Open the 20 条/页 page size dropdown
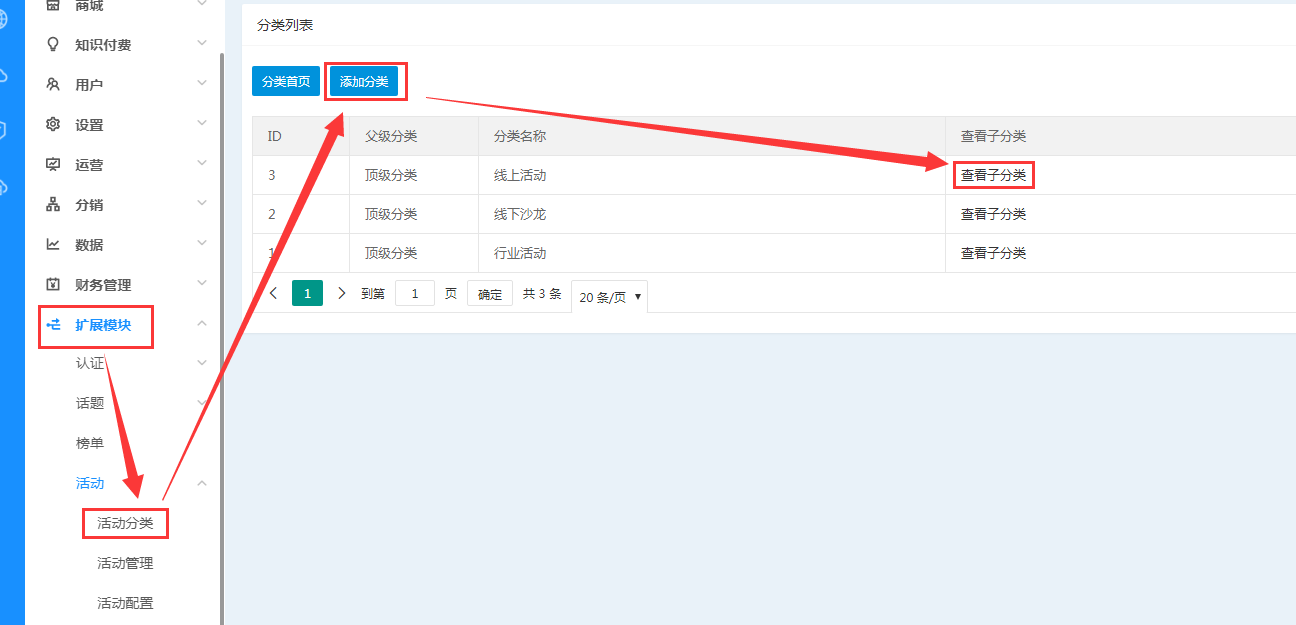 (610, 297)
